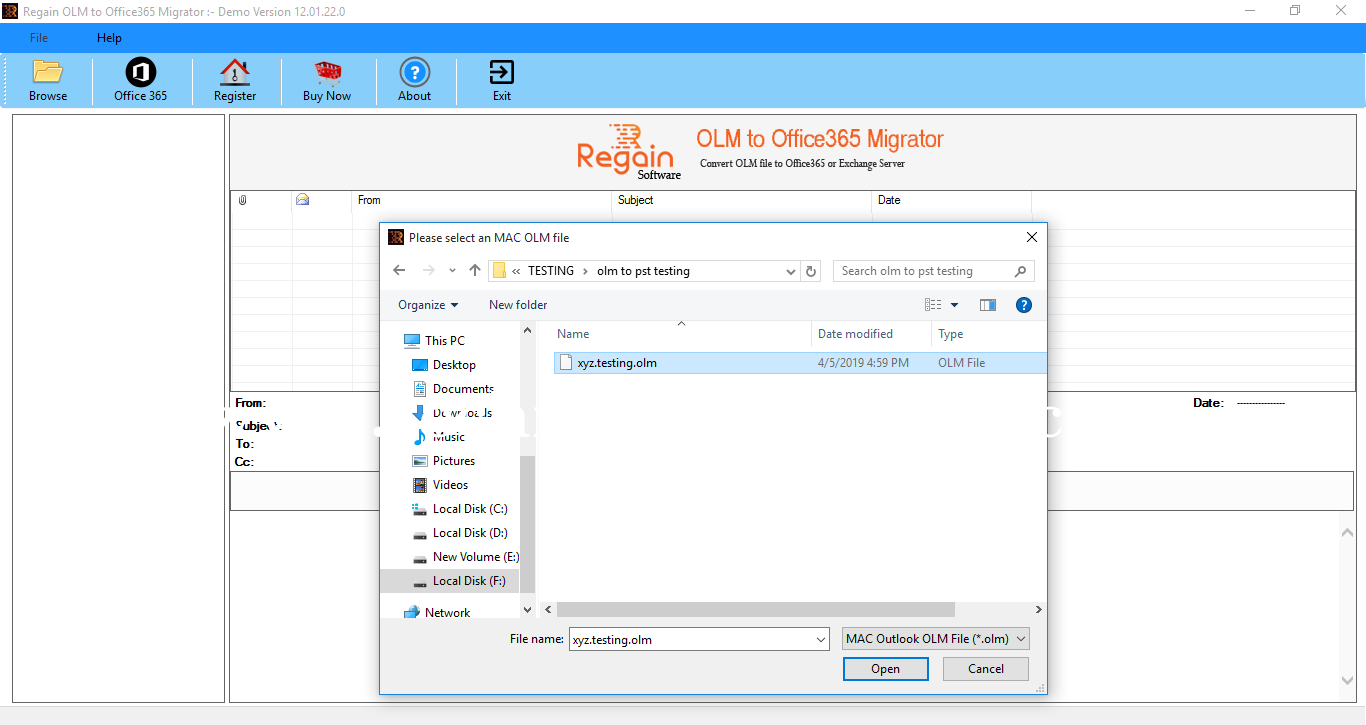Select New Volume (E:)

click(475, 557)
